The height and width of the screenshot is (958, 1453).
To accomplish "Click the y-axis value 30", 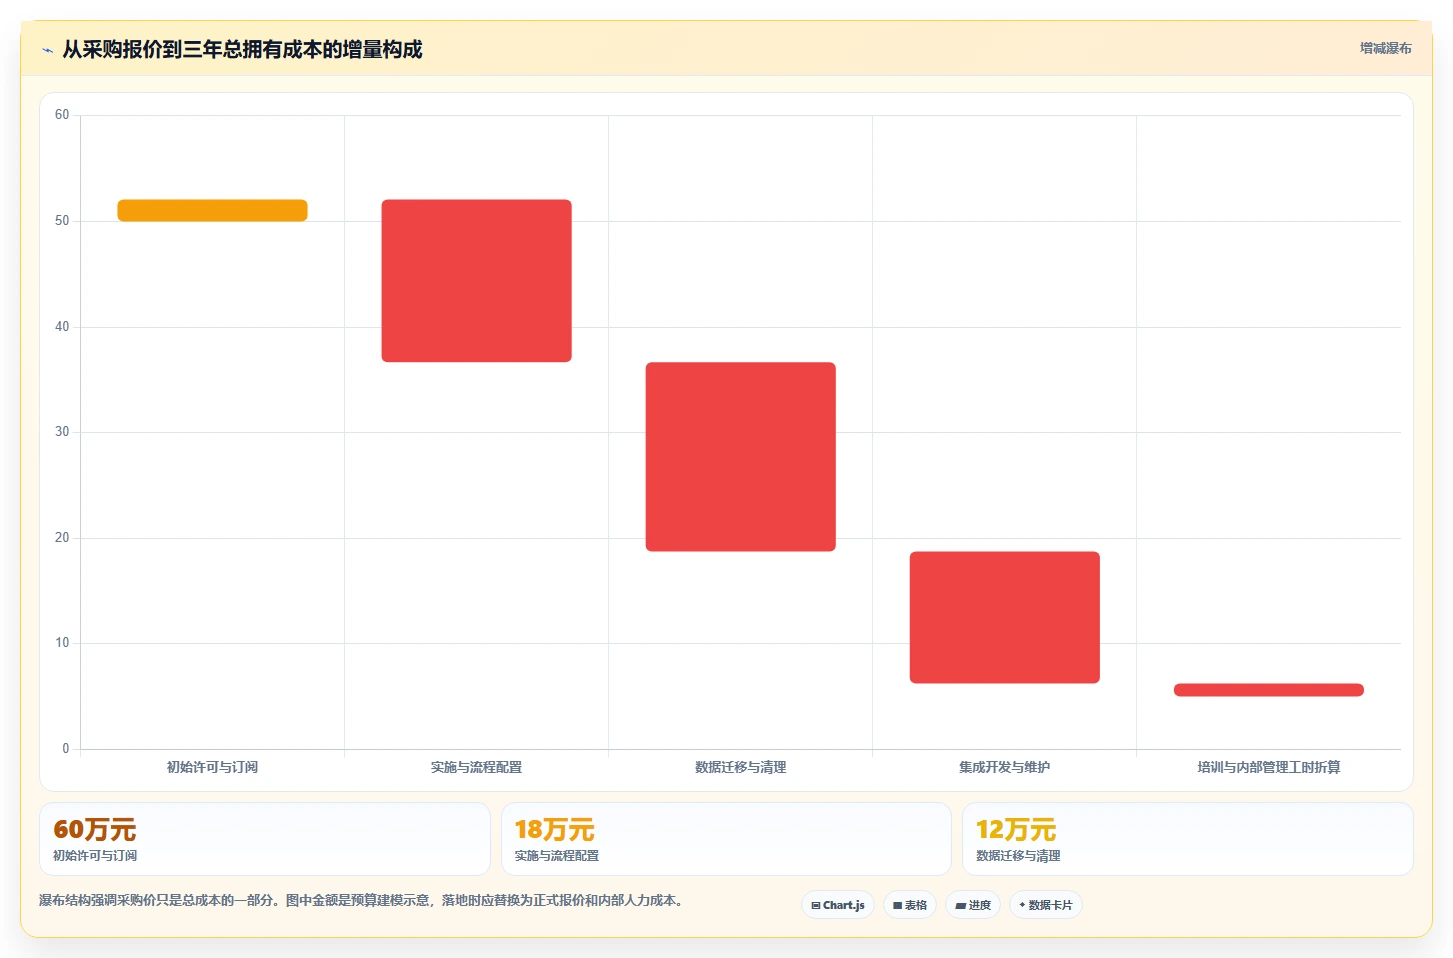I will pyautogui.click(x=62, y=432).
